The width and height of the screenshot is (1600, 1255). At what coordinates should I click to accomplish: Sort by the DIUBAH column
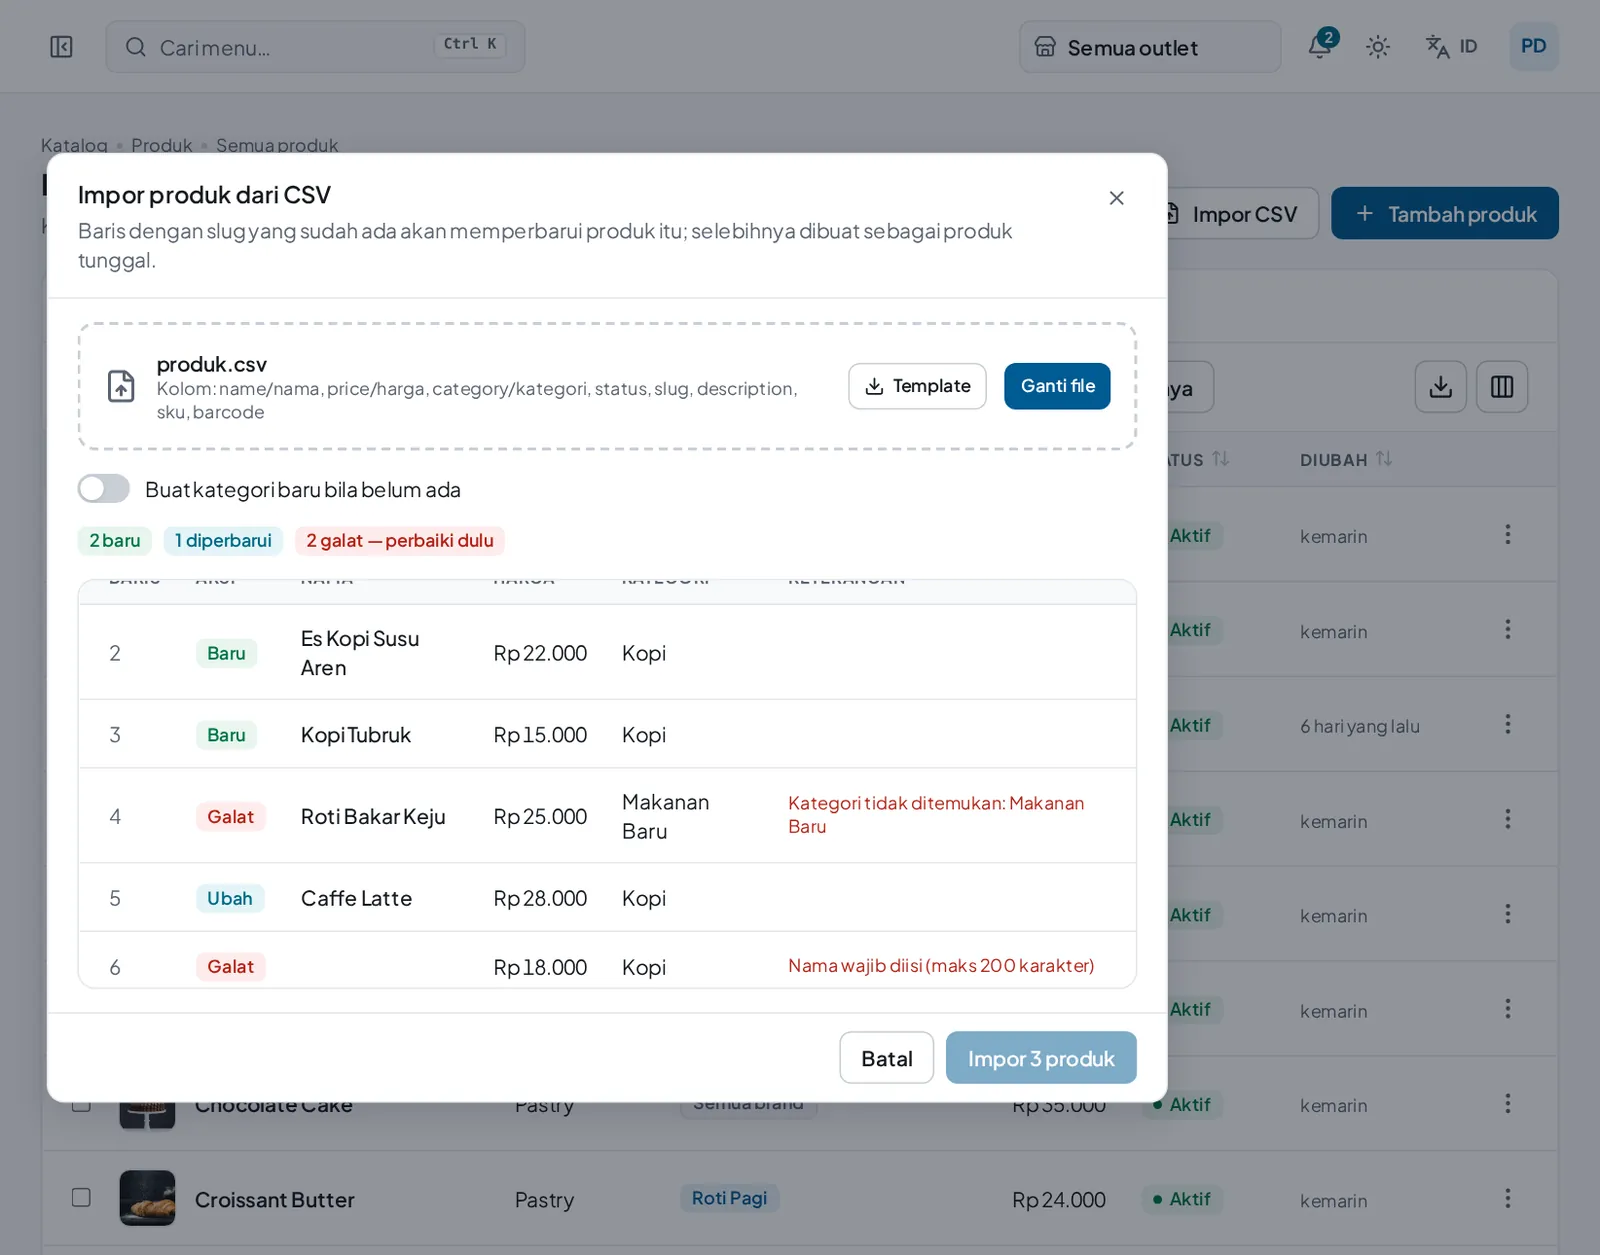click(x=1346, y=459)
